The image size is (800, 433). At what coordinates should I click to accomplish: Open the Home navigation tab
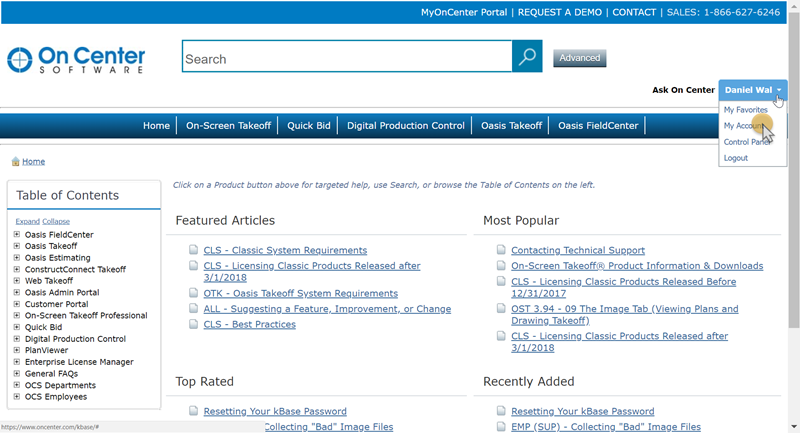coord(156,125)
